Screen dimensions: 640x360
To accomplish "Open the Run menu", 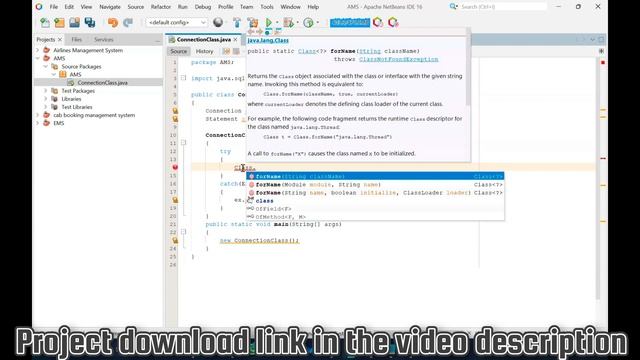I will (182, 7).
